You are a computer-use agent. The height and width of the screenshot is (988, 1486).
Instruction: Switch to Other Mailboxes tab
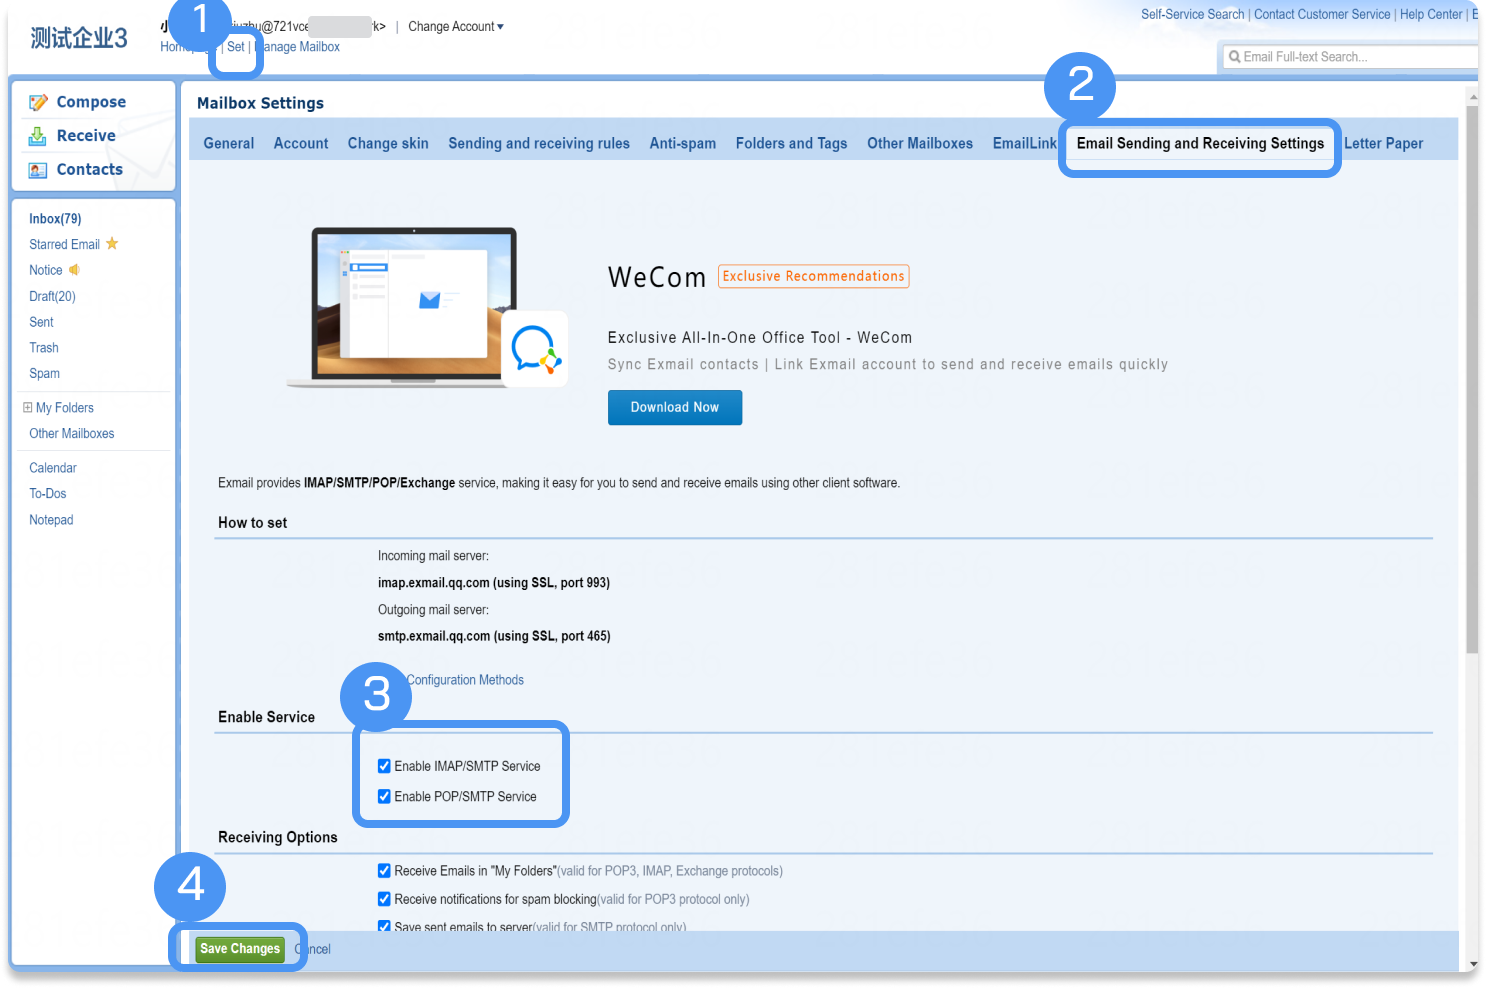pyautogui.click(x=920, y=143)
